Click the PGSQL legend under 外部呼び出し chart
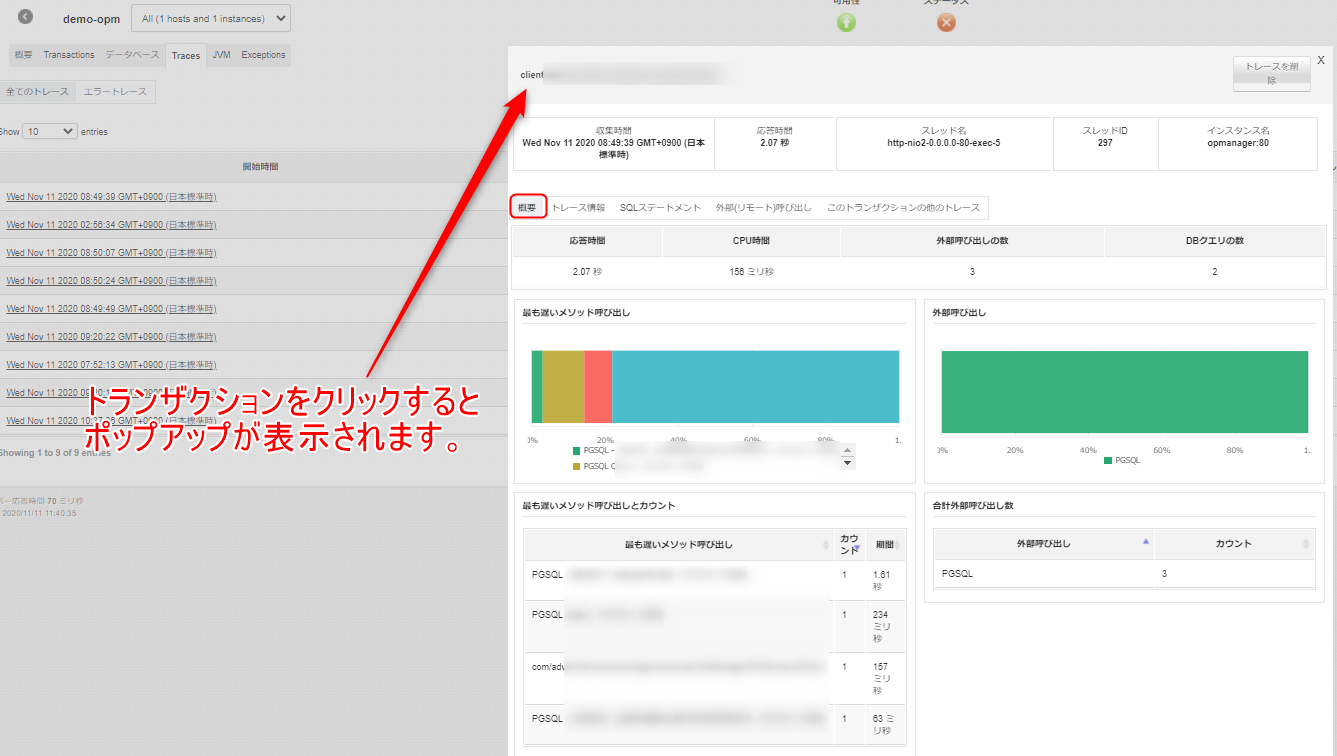Viewport: 1337px width, 756px height. pyautogui.click(x=1121, y=461)
